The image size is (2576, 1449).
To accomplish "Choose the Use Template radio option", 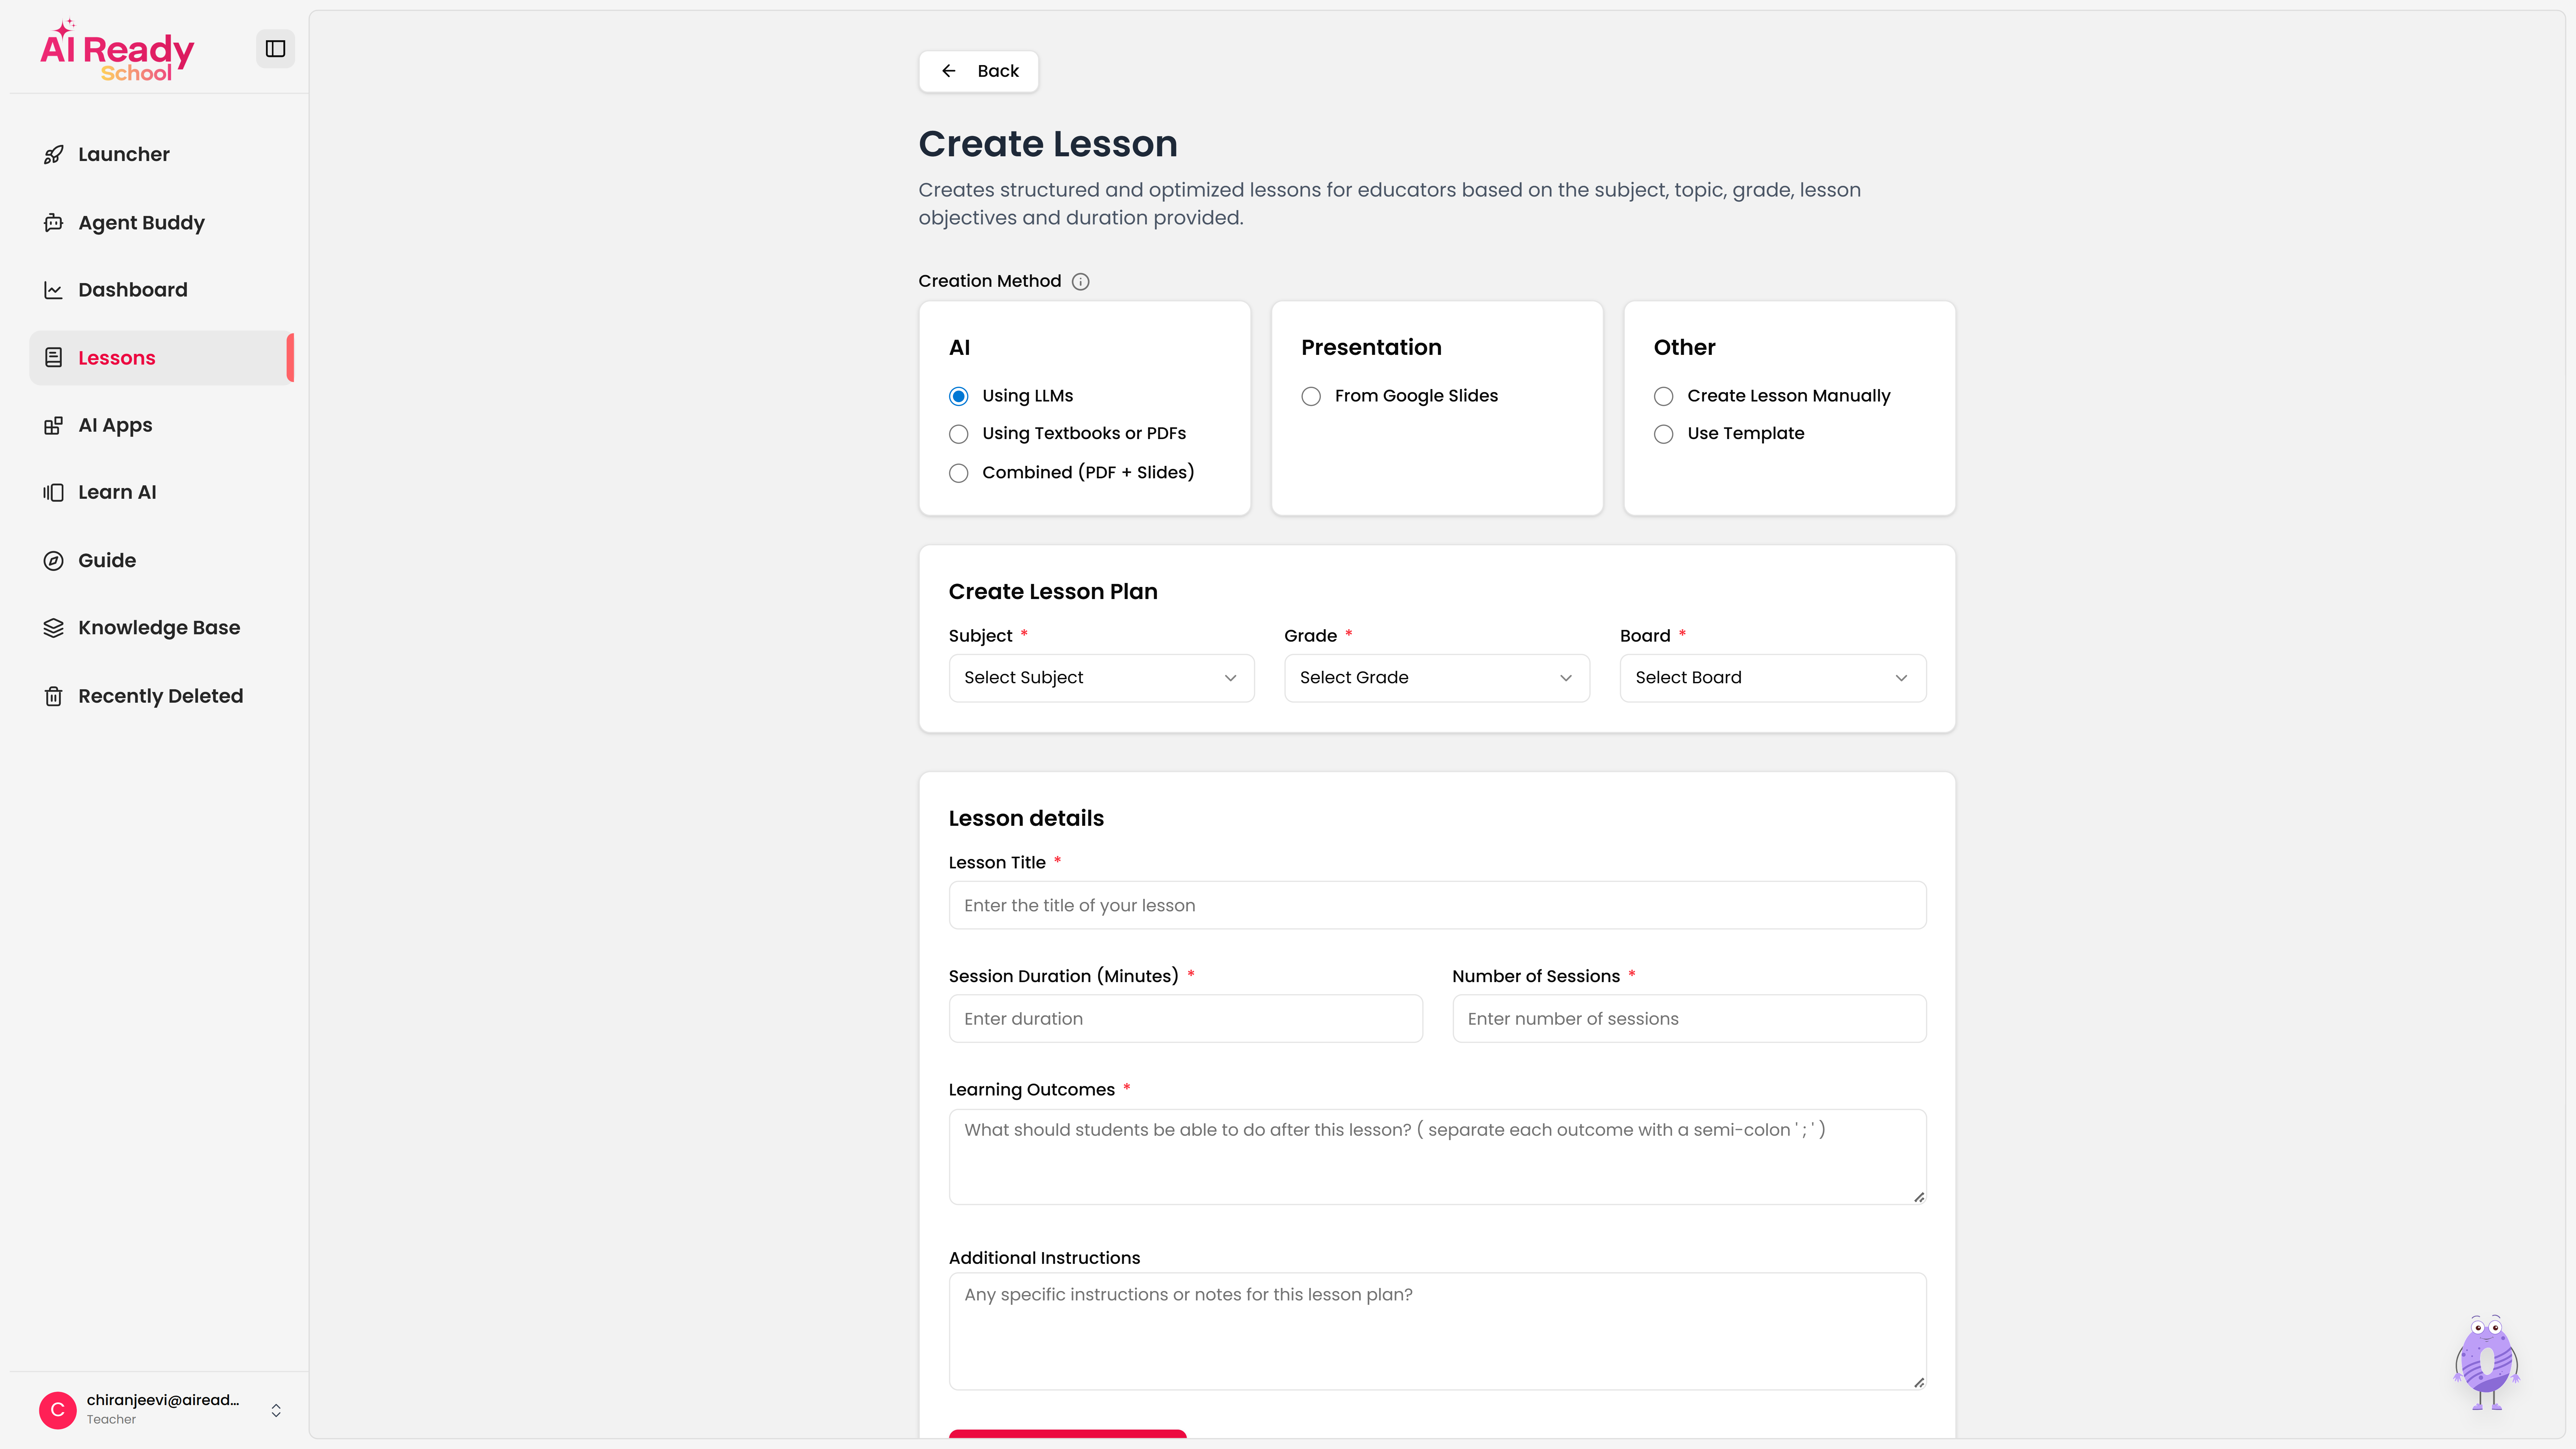I will [1663, 434].
